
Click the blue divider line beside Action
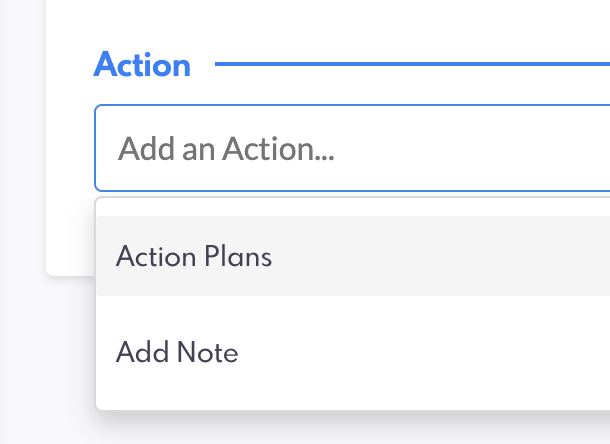(x=412, y=66)
